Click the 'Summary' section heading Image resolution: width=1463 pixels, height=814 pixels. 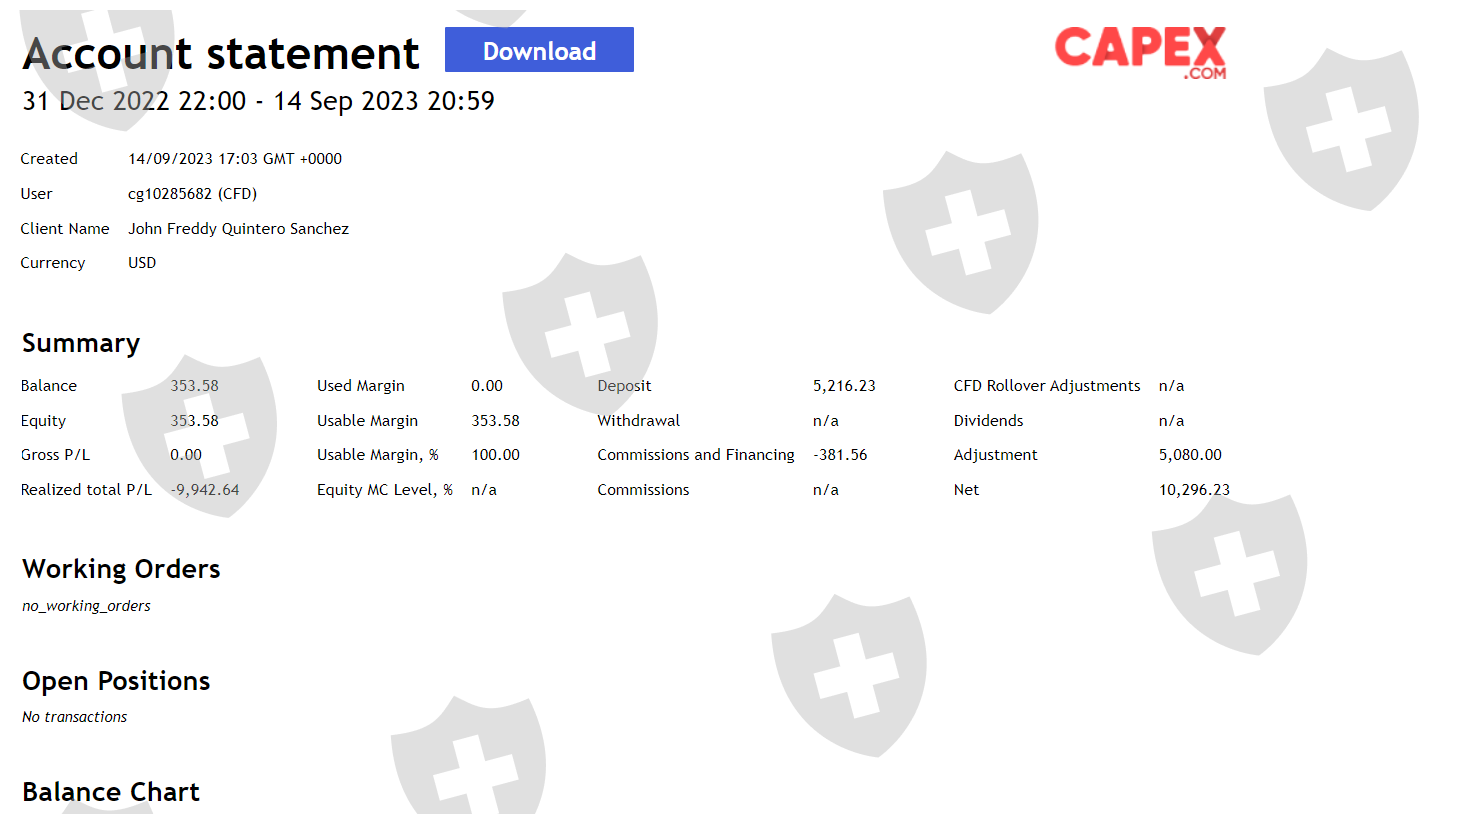(81, 343)
